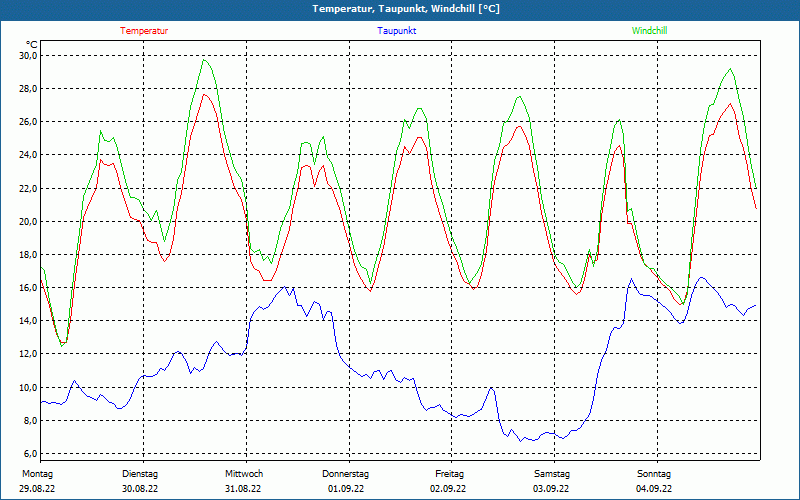Click the Mittwoch day label
The height and width of the screenshot is (500, 800).
pos(244,474)
